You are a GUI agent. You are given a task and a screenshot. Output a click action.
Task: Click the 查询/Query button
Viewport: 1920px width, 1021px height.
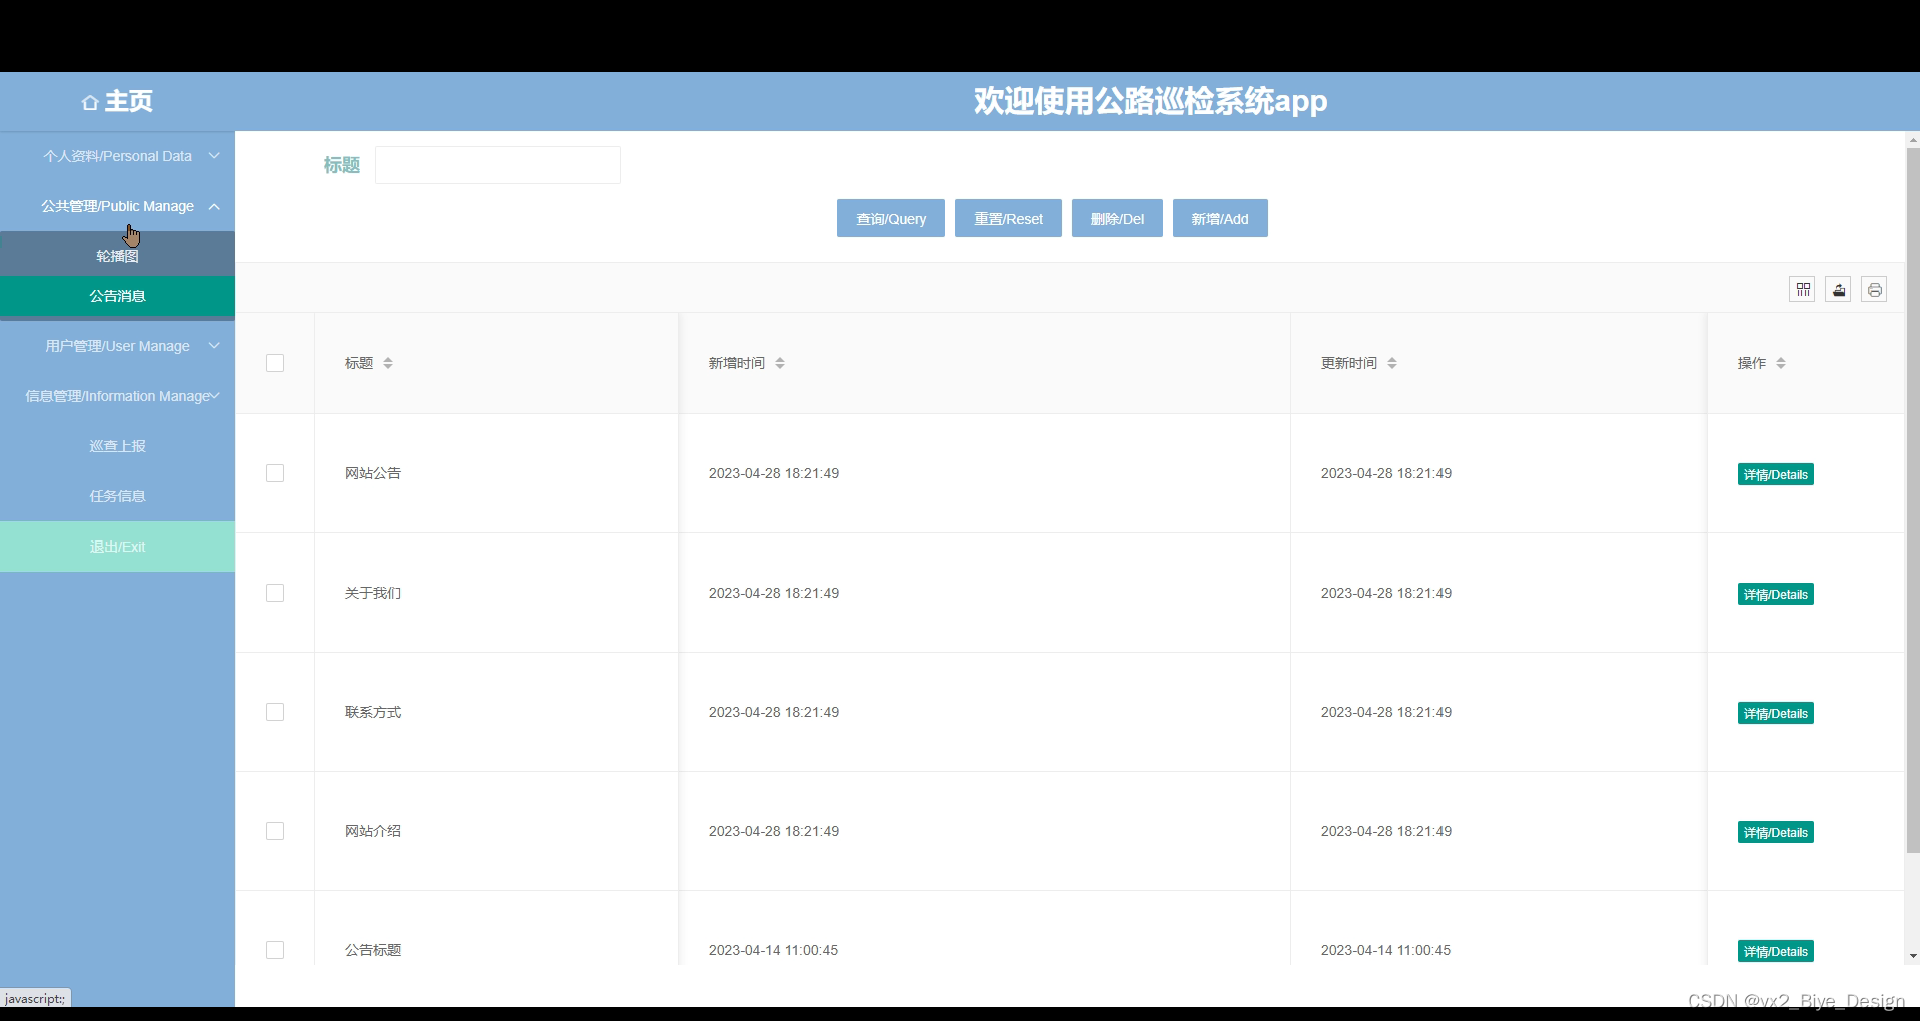[x=891, y=218]
